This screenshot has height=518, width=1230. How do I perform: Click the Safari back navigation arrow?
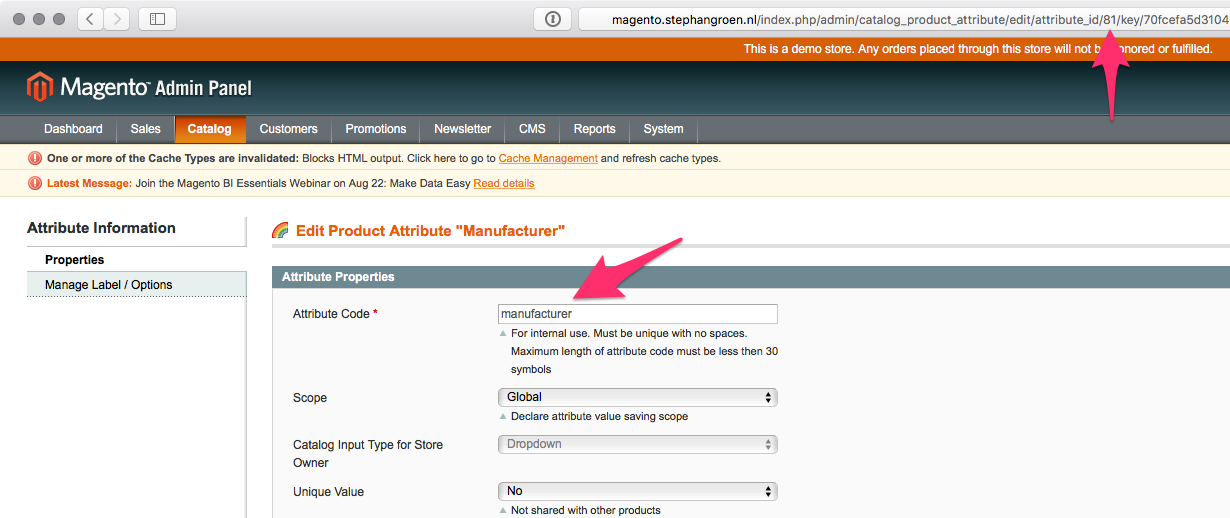91,19
